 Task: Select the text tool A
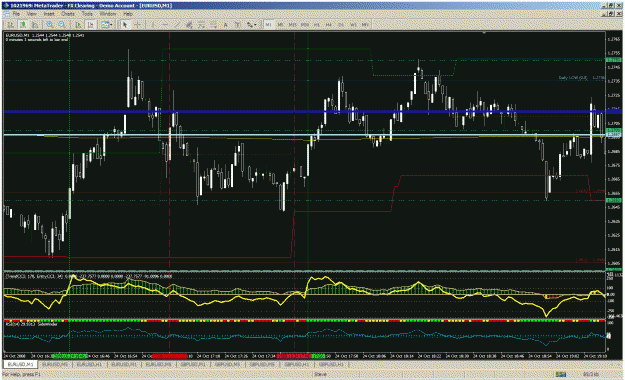226,25
